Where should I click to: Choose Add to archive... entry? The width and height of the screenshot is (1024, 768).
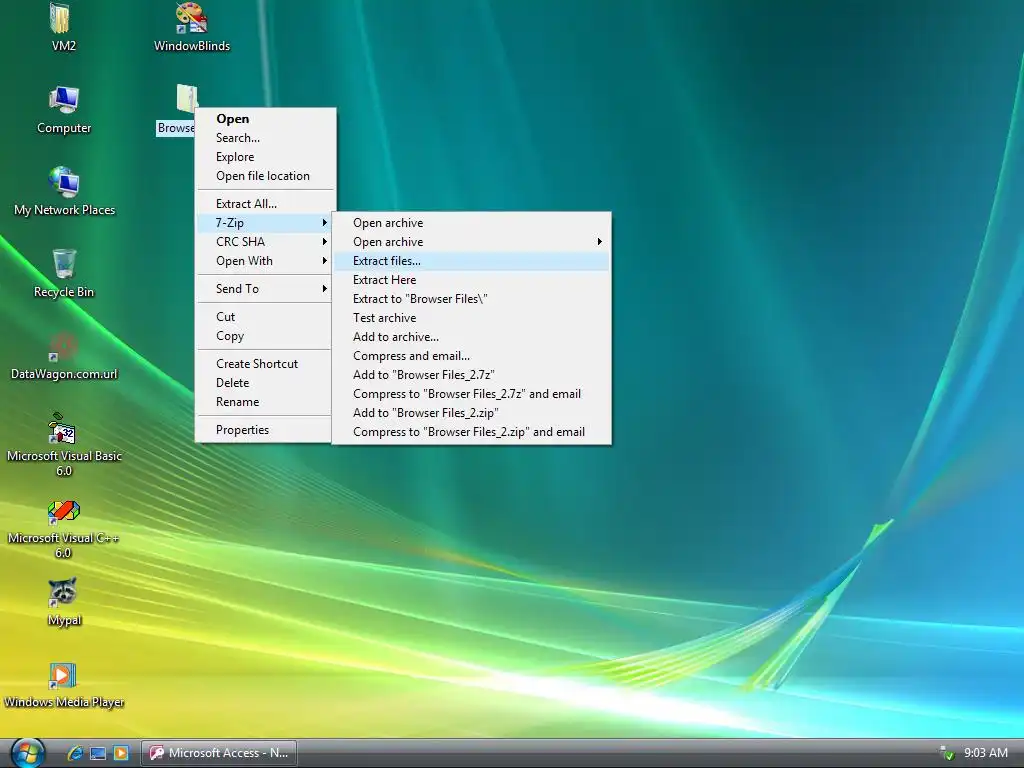[472, 336]
